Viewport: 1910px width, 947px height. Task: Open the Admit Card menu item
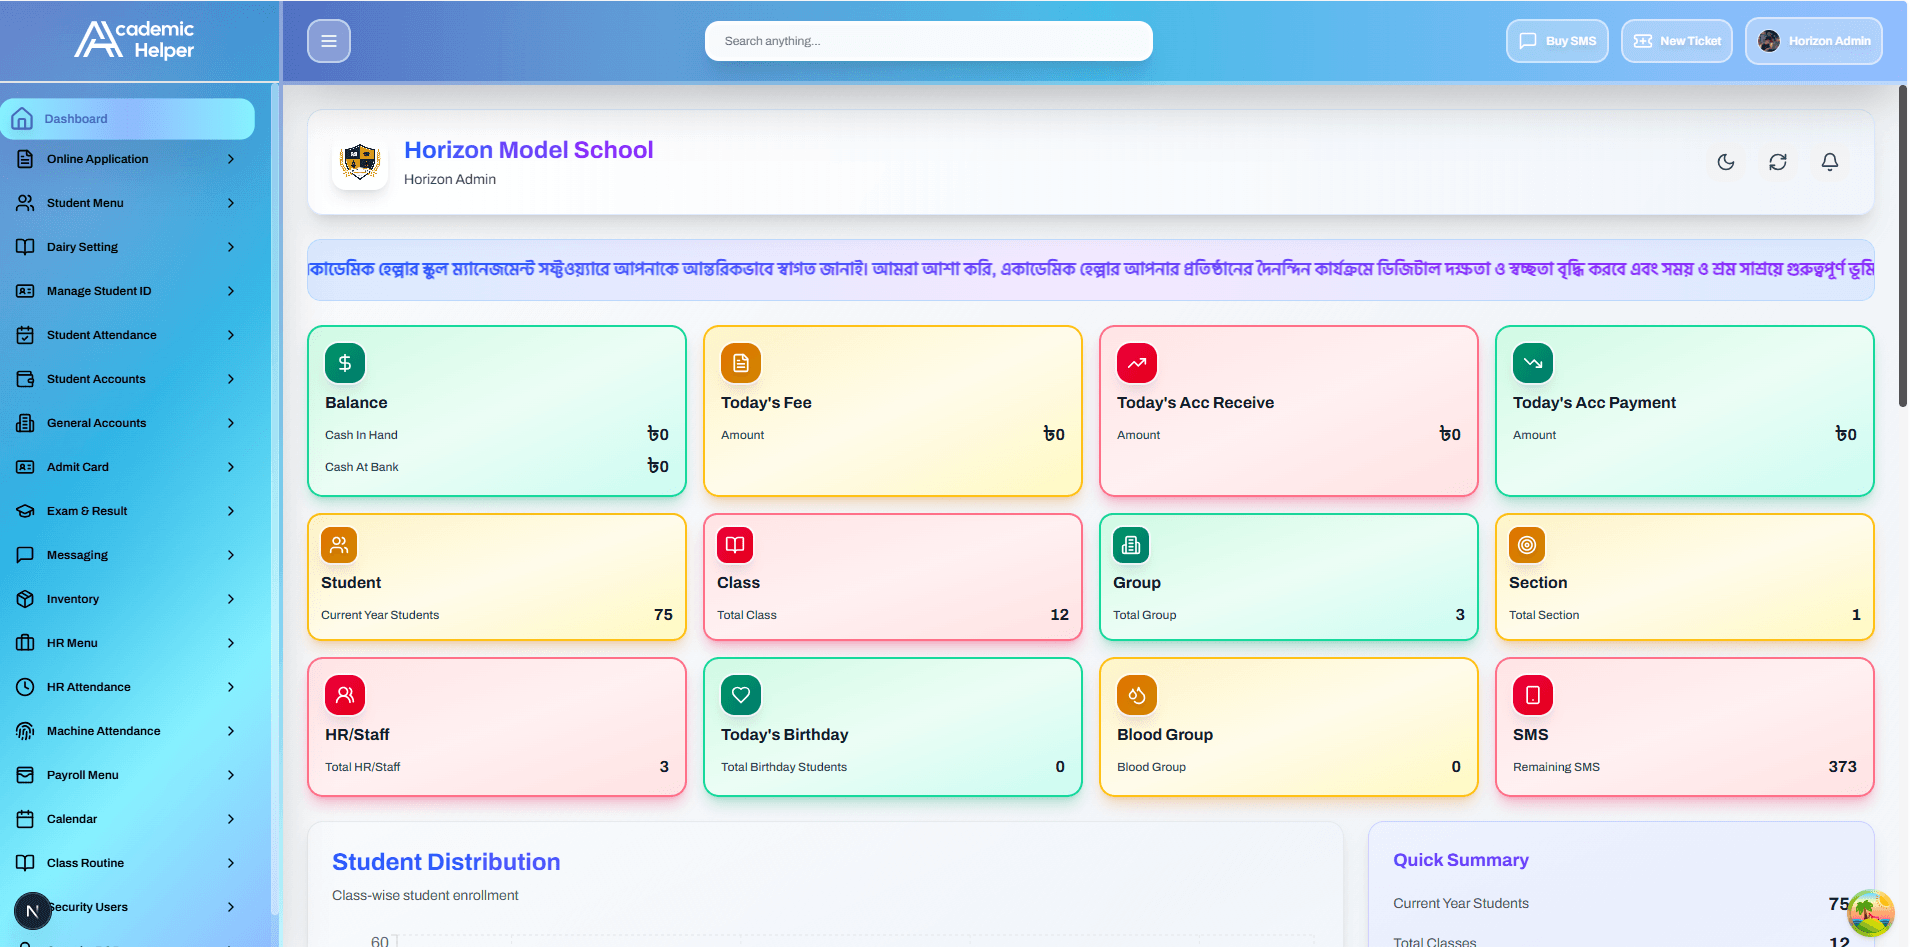128,467
